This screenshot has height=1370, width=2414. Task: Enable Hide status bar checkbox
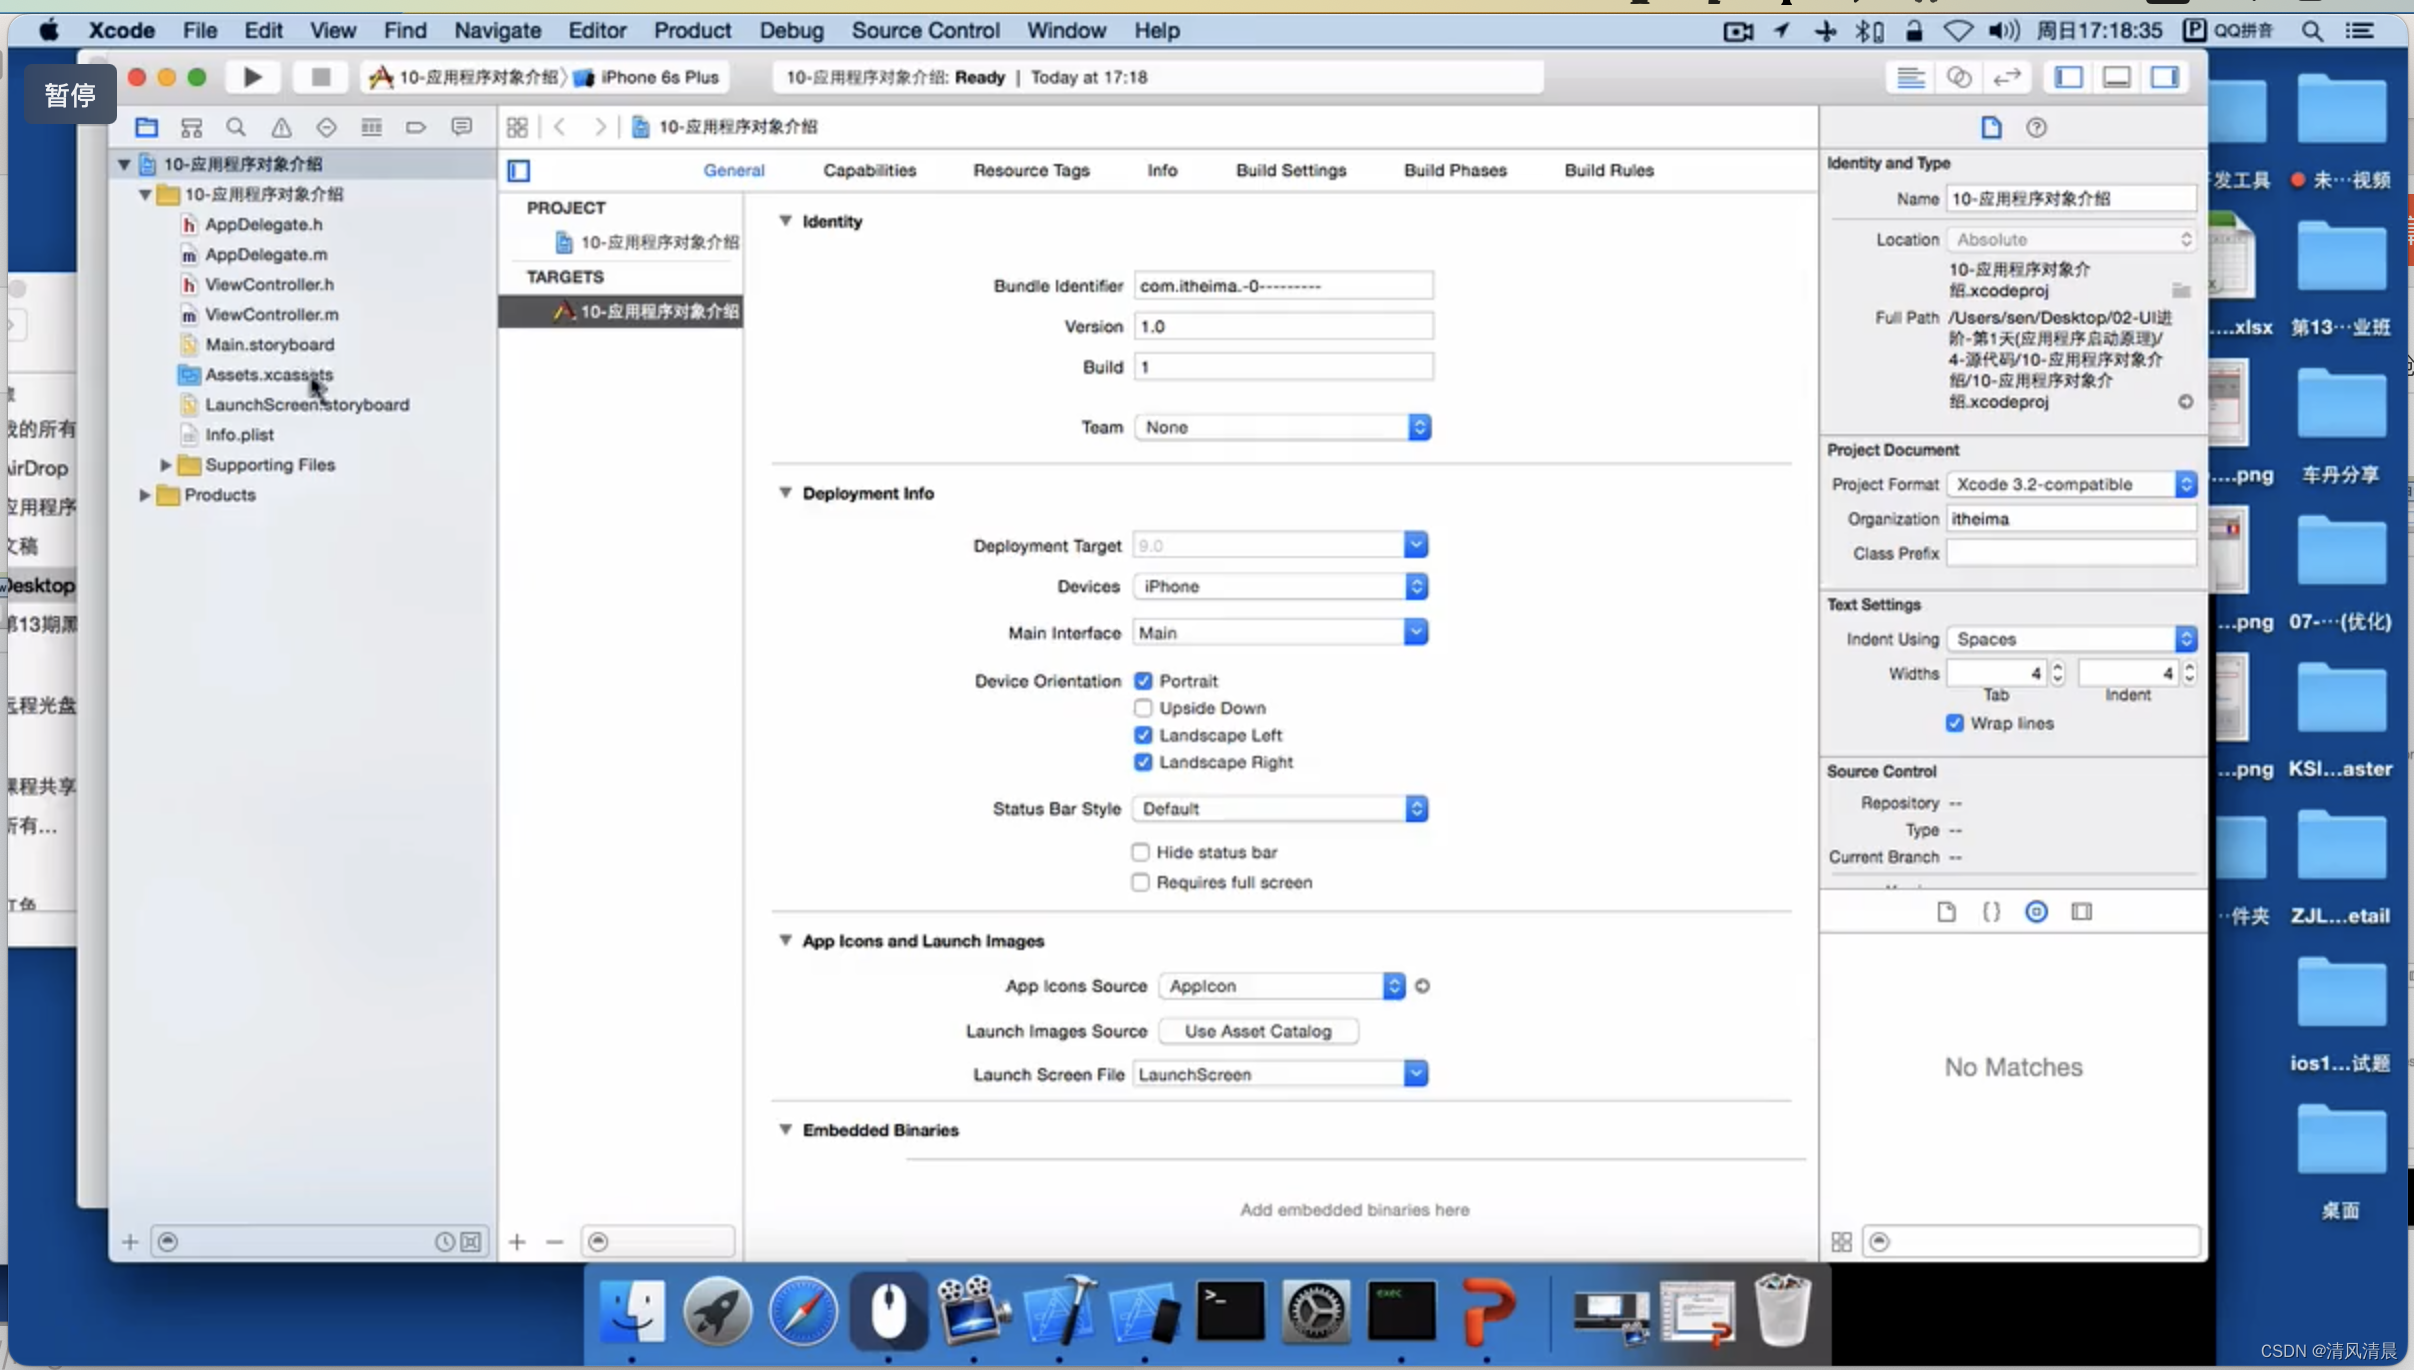point(1141,851)
